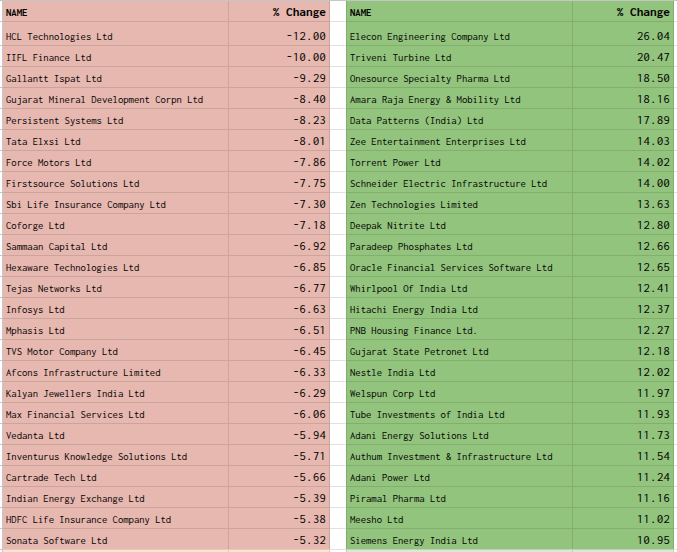Select Gujarat State Petronet Ltd
Image resolution: width=677 pixels, height=552 pixels.
coord(459,352)
